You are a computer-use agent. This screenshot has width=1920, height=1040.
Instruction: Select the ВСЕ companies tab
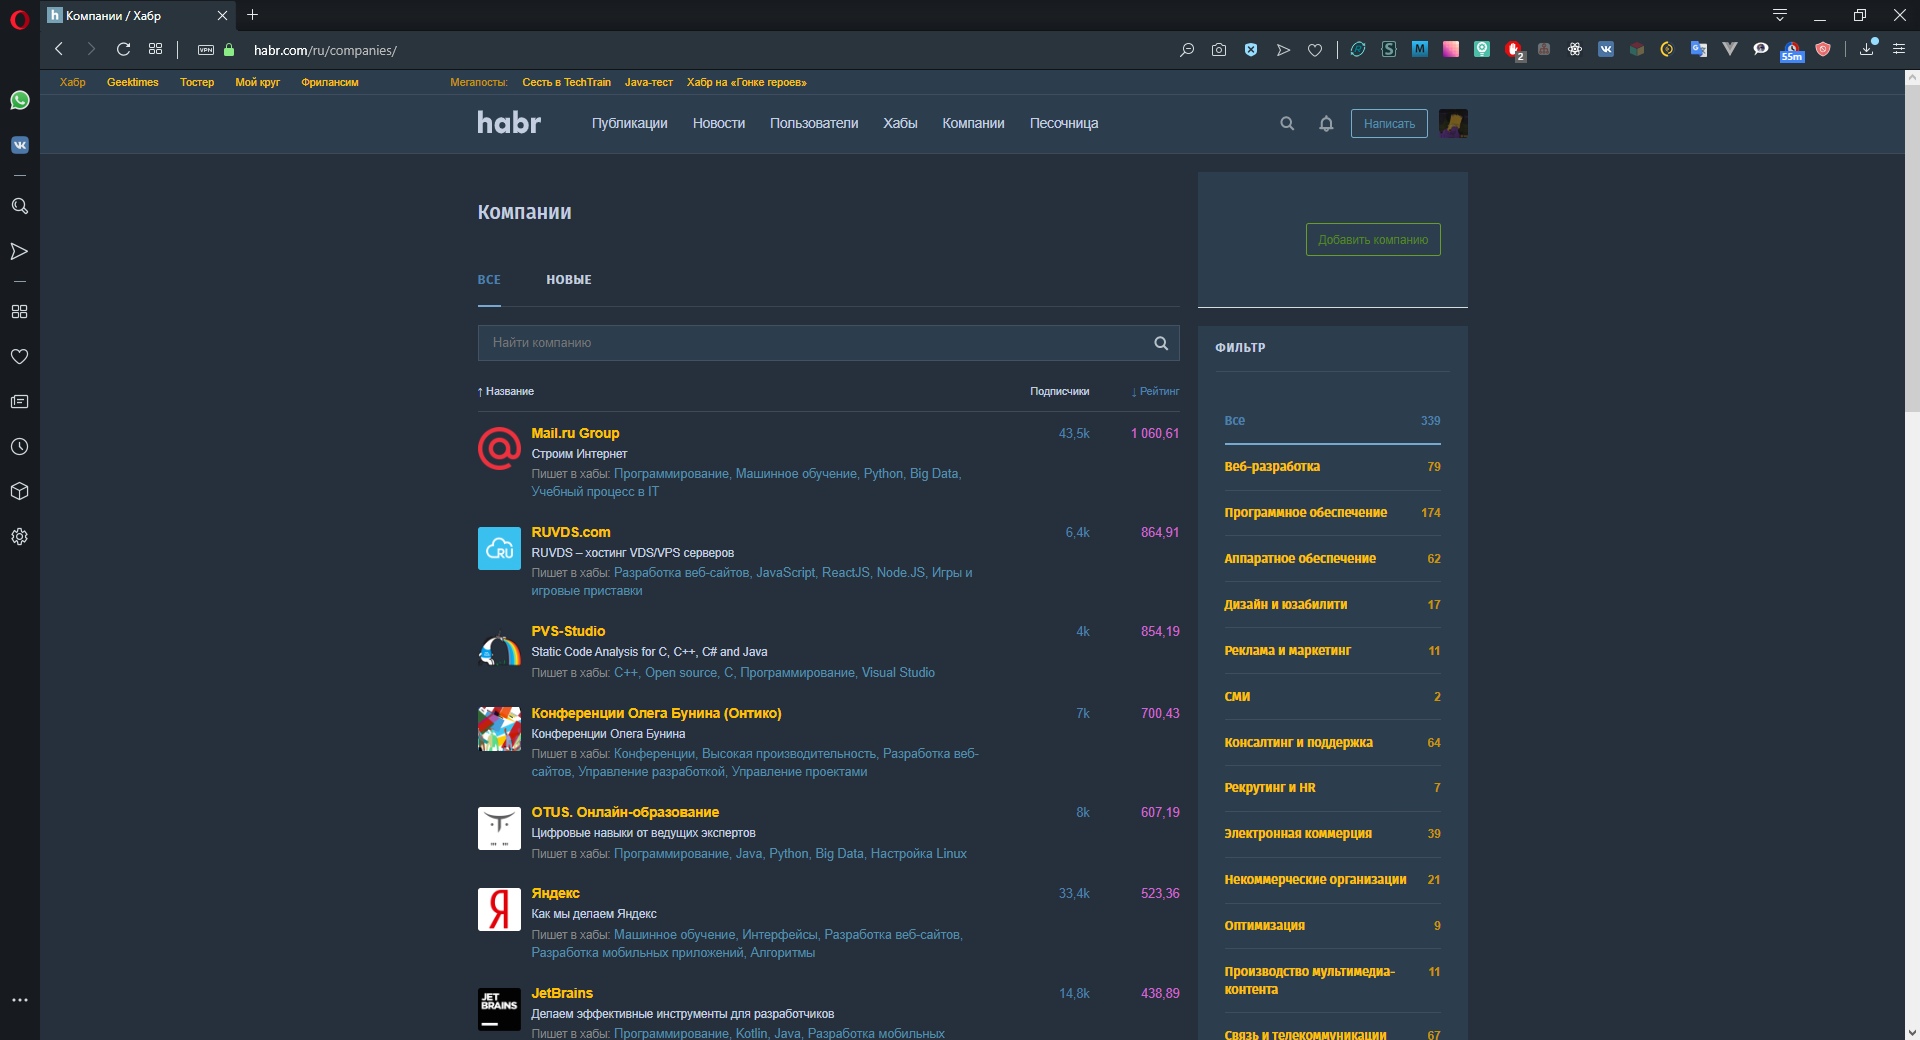489,280
